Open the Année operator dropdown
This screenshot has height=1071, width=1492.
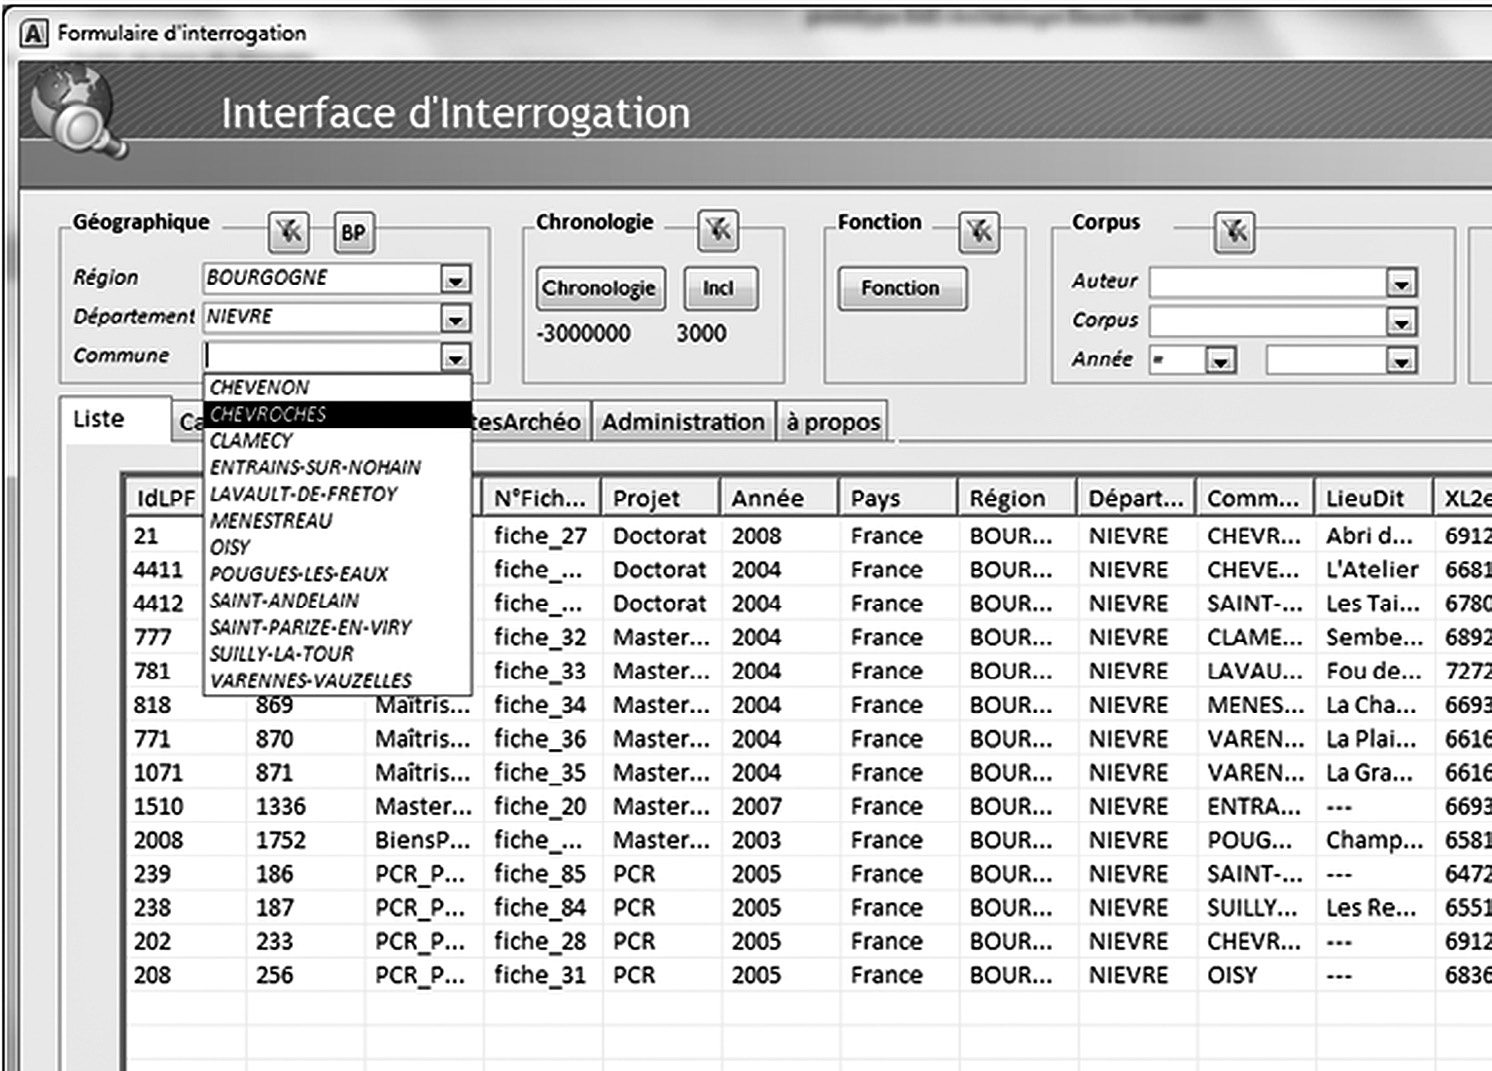(x=1220, y=360)
